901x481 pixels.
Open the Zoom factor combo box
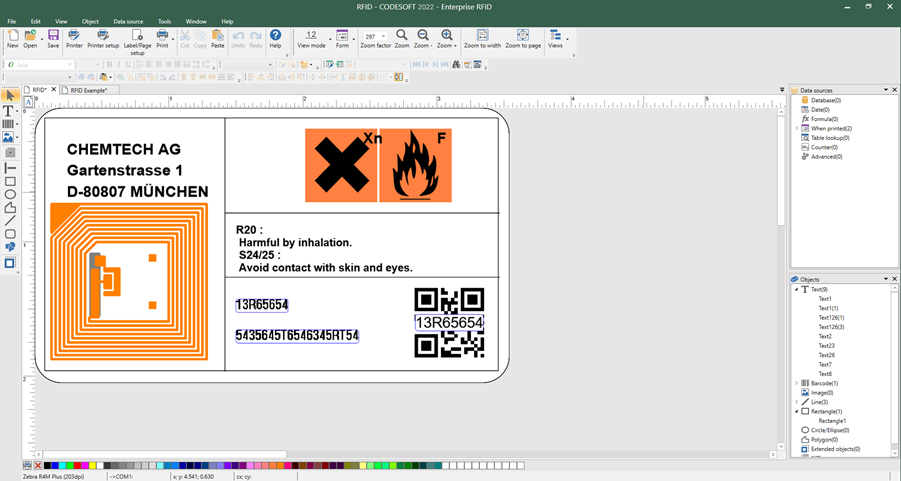(375, 36)
